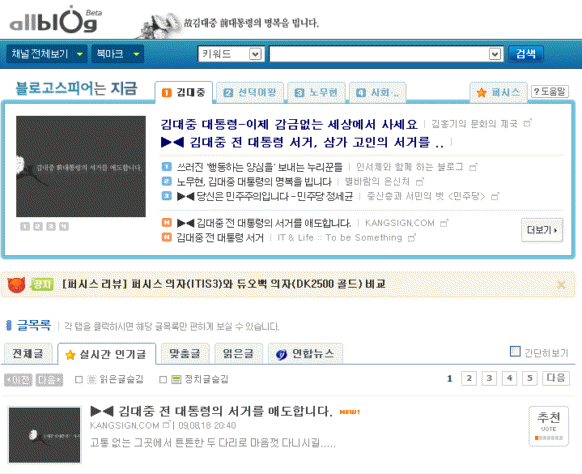Viewport: 582px width, 474px height.
Task: Open headline 김대중 대통령-이제 감금없는 세상에서 사세요
Action: [x=289, y=124]
